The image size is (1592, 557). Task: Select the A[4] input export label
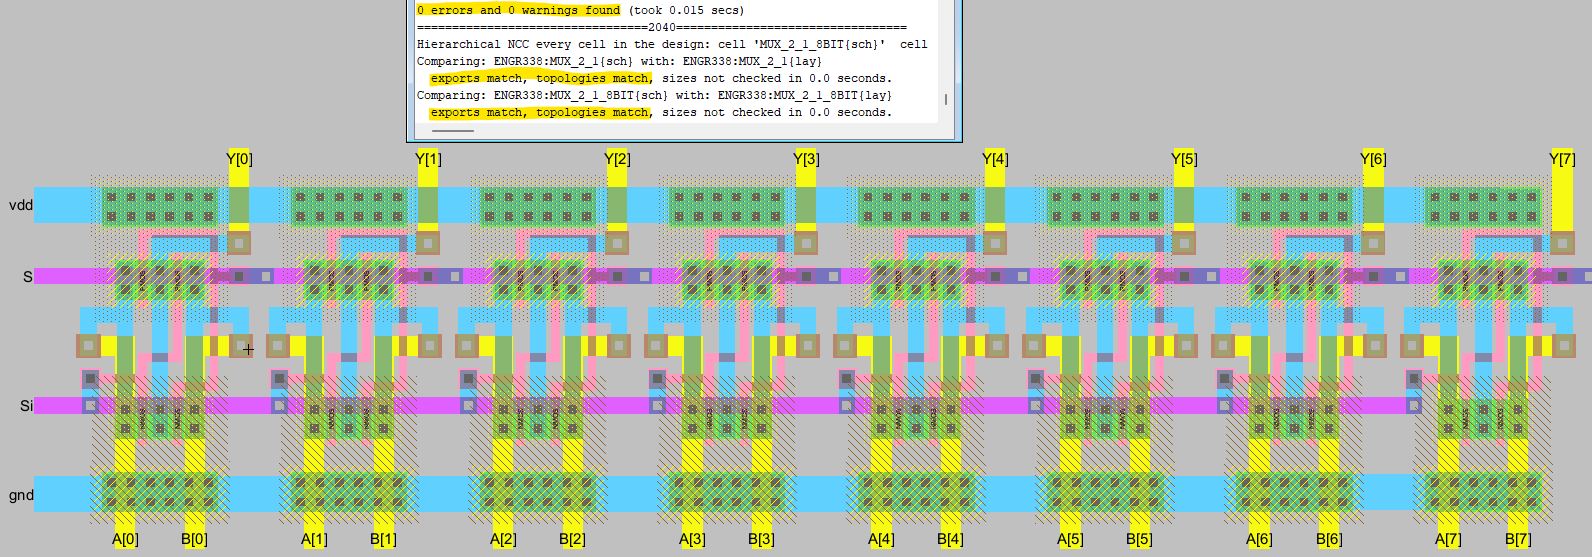point(881,539)
